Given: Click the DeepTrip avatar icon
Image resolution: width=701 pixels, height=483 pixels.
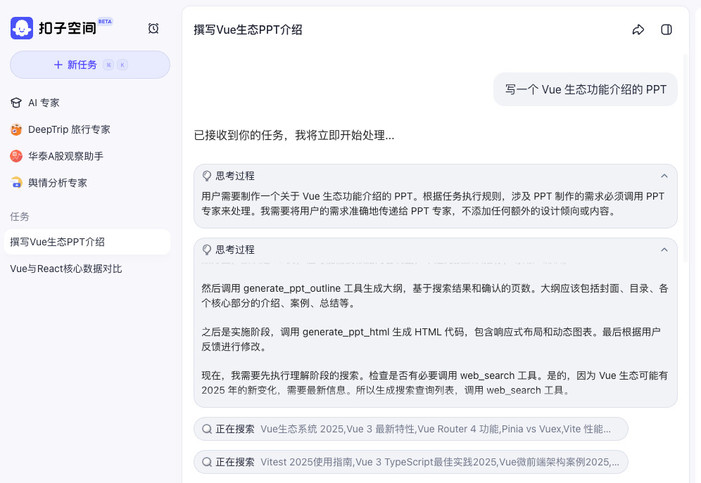Looking at the screenshot, I should [16, 130].
